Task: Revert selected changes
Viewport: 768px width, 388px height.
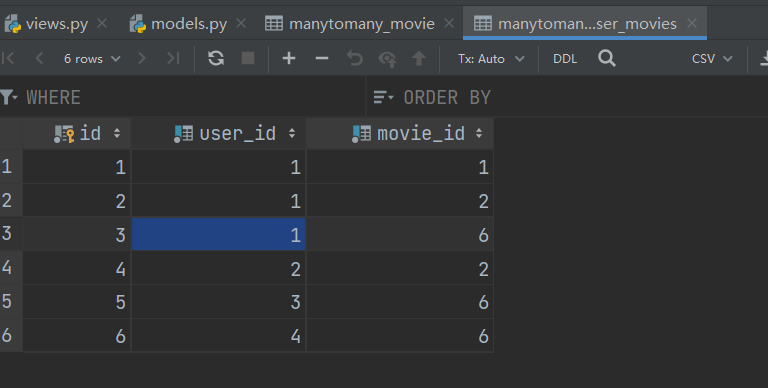Action: click(x=355, y=58)
